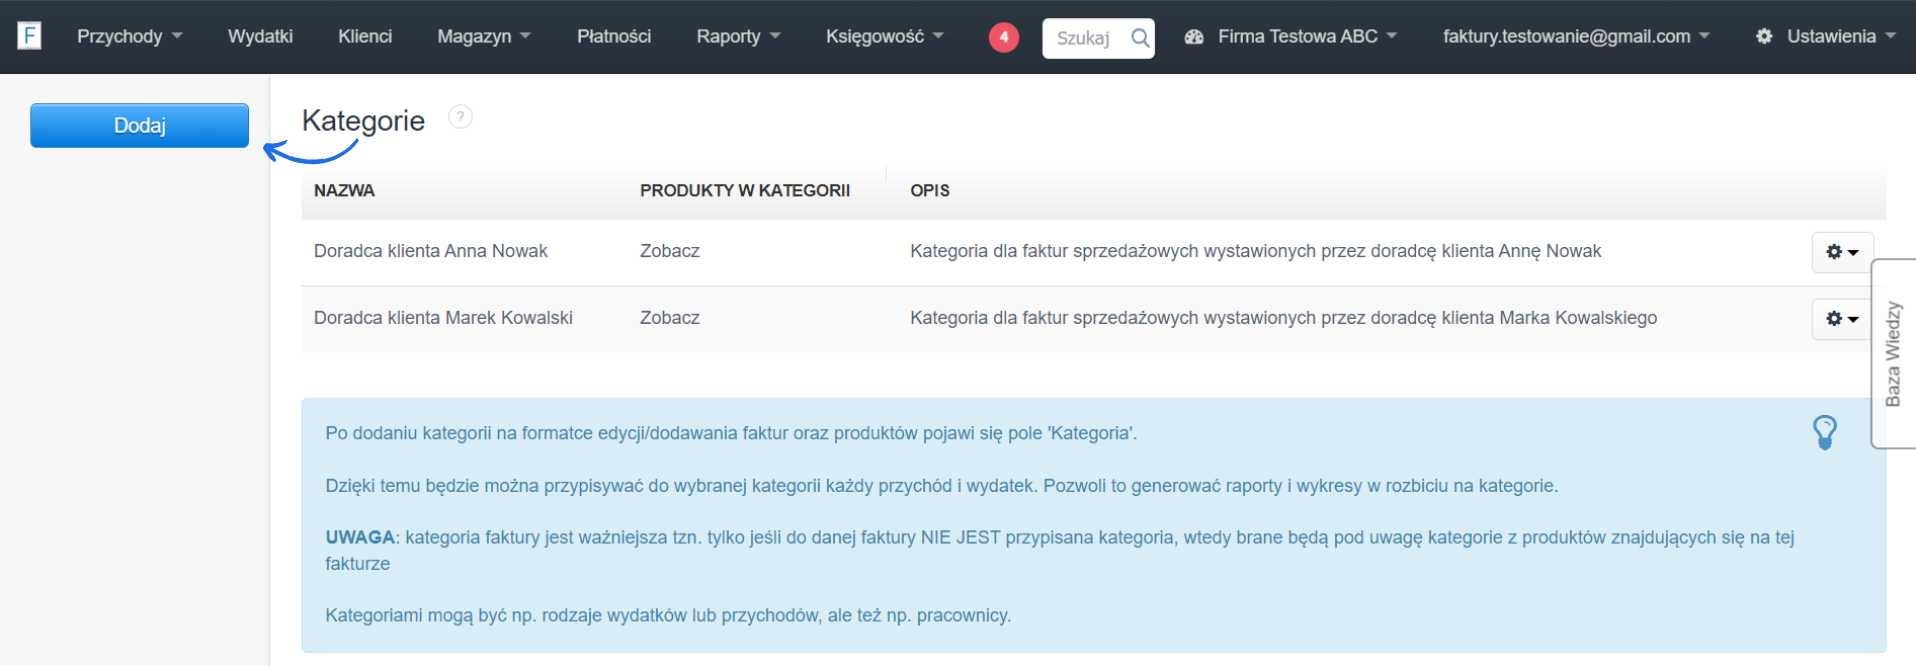Viewport: 1916px width, 671px height.
Task: Expand the Przychody menu
Action: (129, 36)
